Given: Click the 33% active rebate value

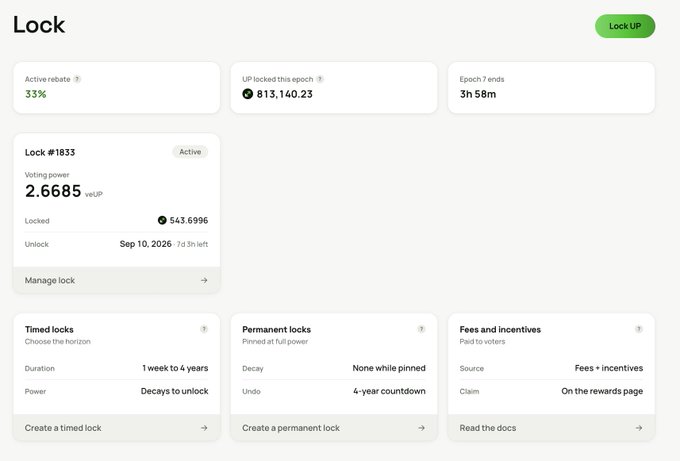Looking at the screenshot, I should (36, 94).
